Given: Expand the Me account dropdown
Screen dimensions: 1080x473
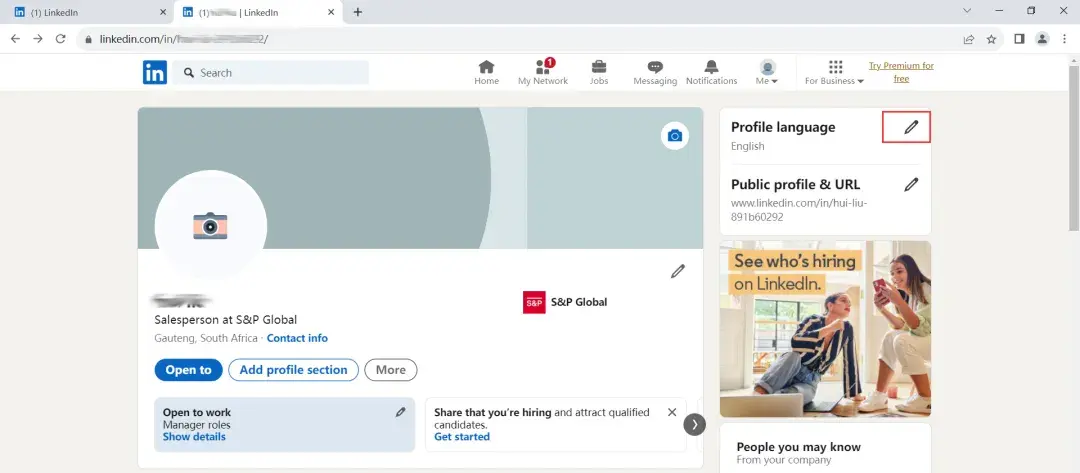Looking at the screenshot, I should point(767,72).
